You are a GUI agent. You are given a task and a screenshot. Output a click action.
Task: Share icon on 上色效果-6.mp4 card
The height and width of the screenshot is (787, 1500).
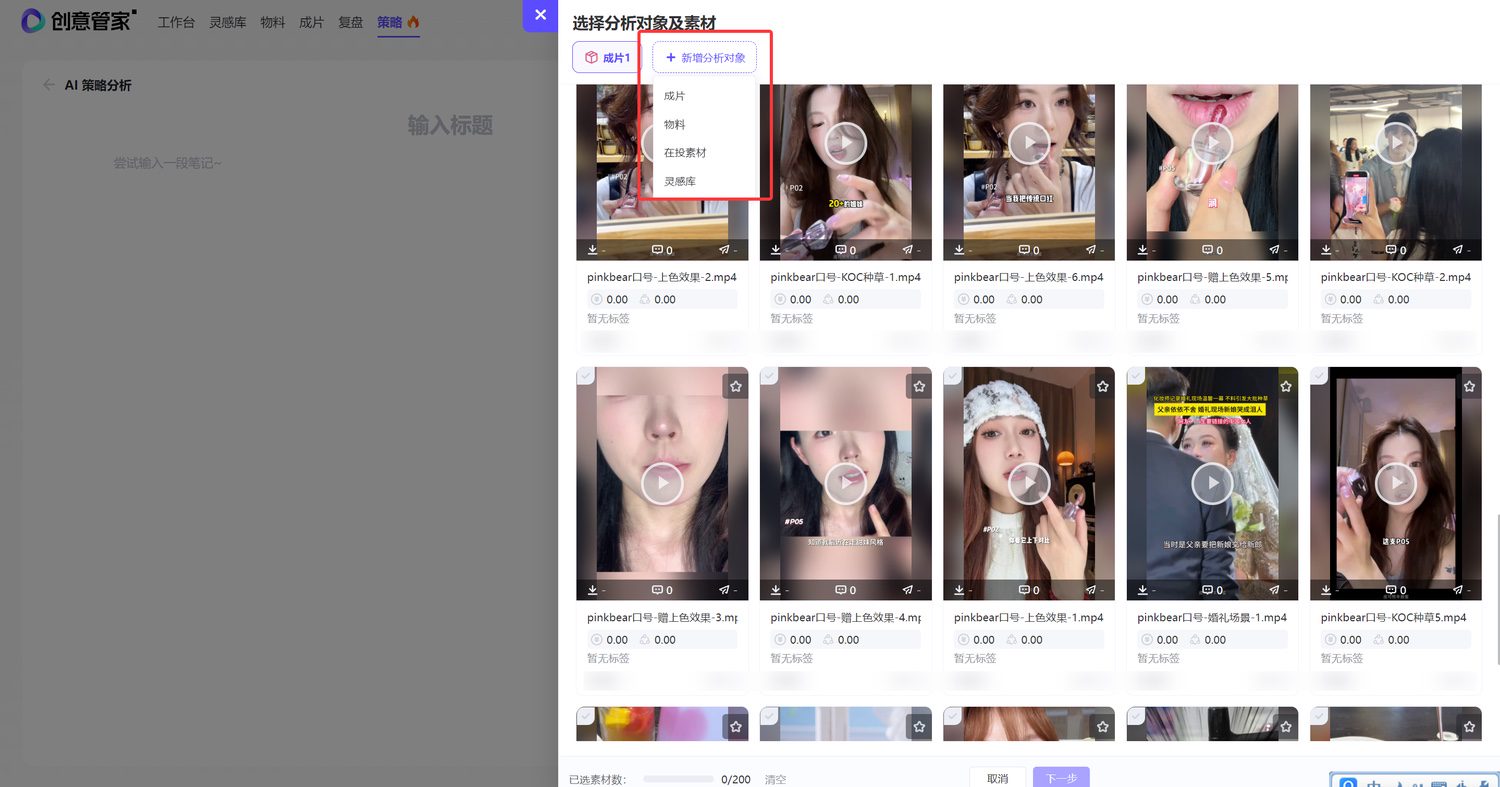point(1092,250)
